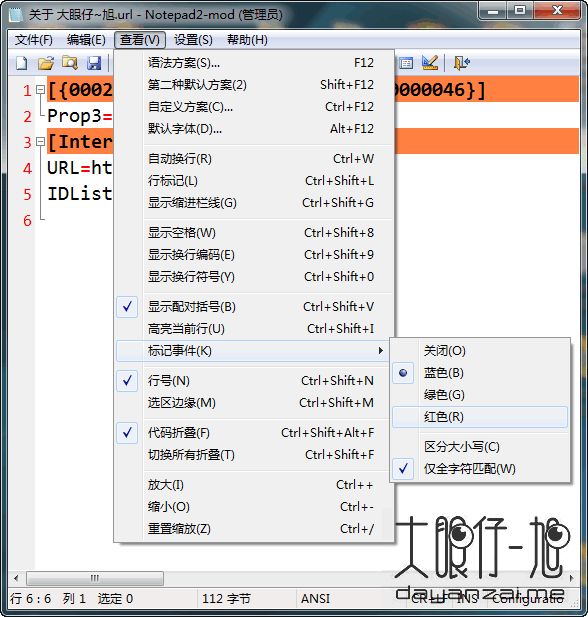This screenshot has height=617, width=588.
Task: Toggle 显示配对括号(B) checked option
Action: 255,307
